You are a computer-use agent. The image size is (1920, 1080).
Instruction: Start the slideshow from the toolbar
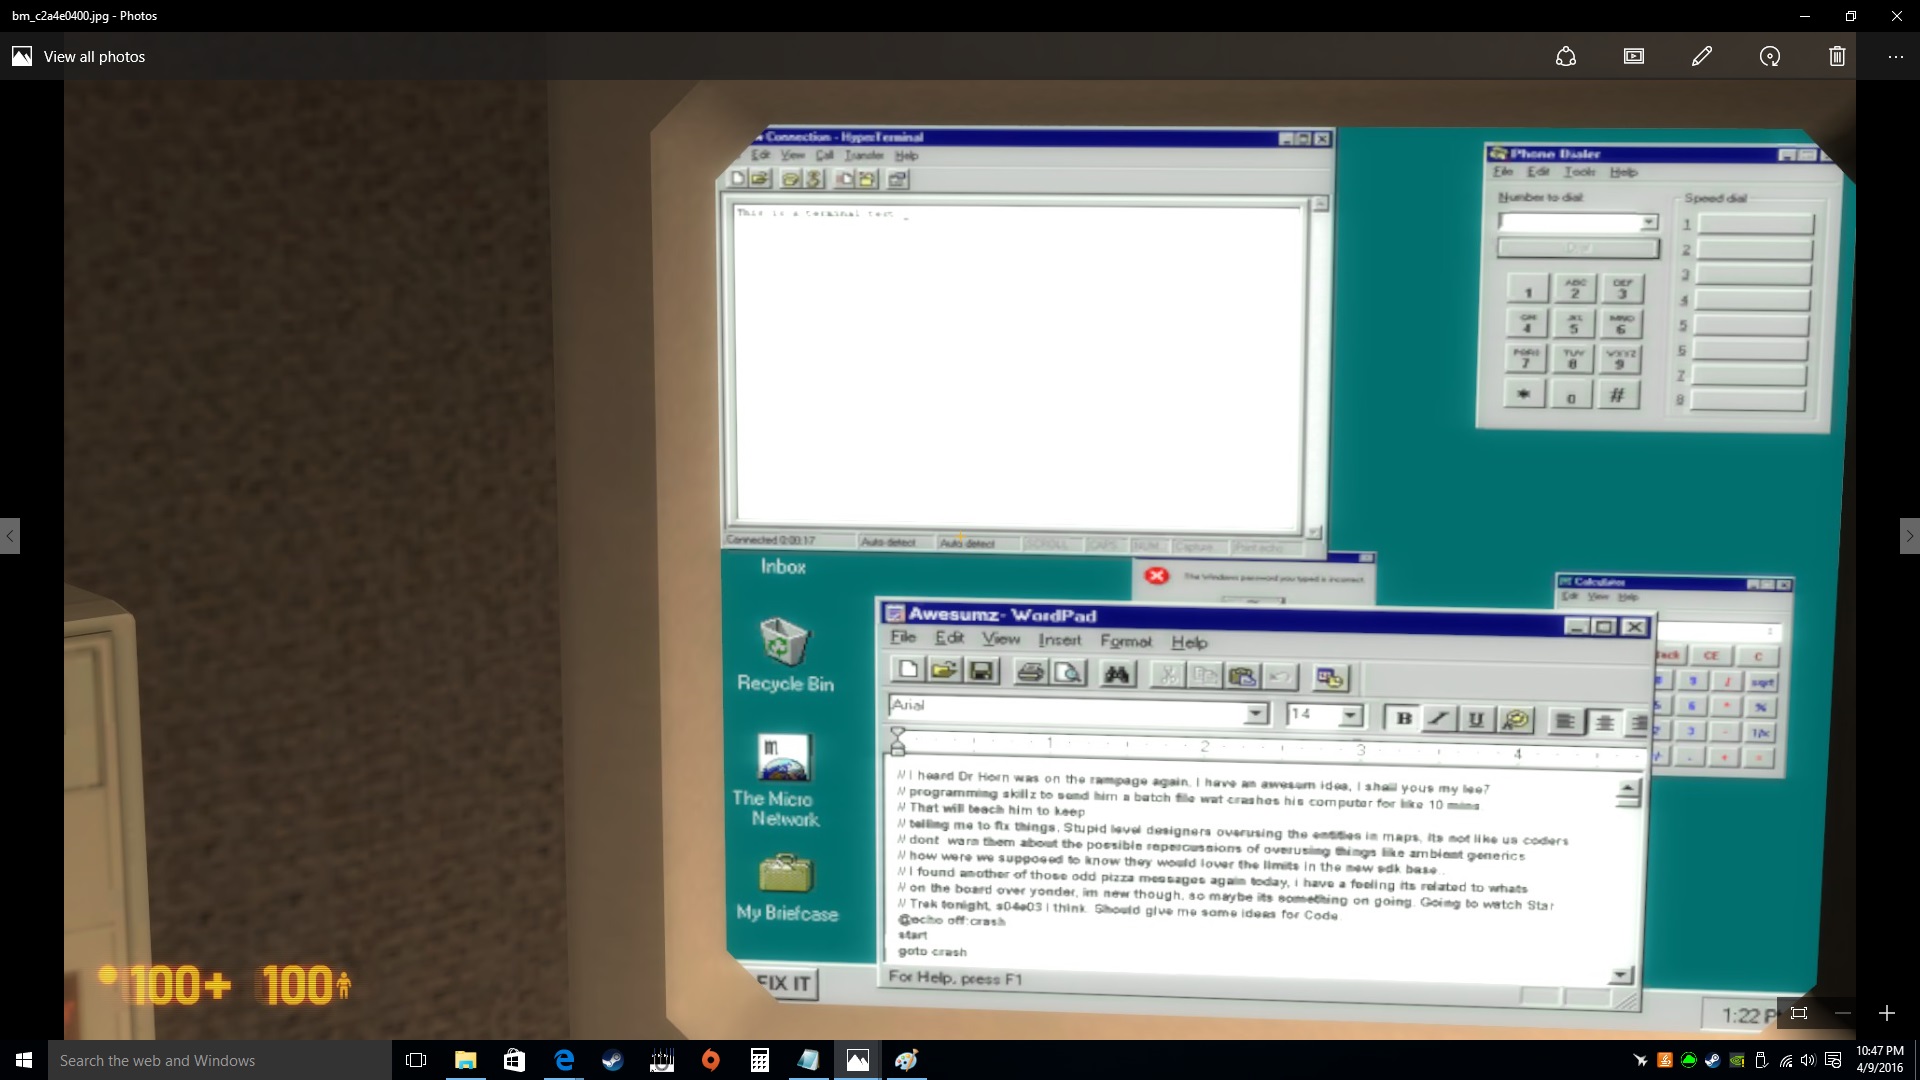pos(1634,57)
